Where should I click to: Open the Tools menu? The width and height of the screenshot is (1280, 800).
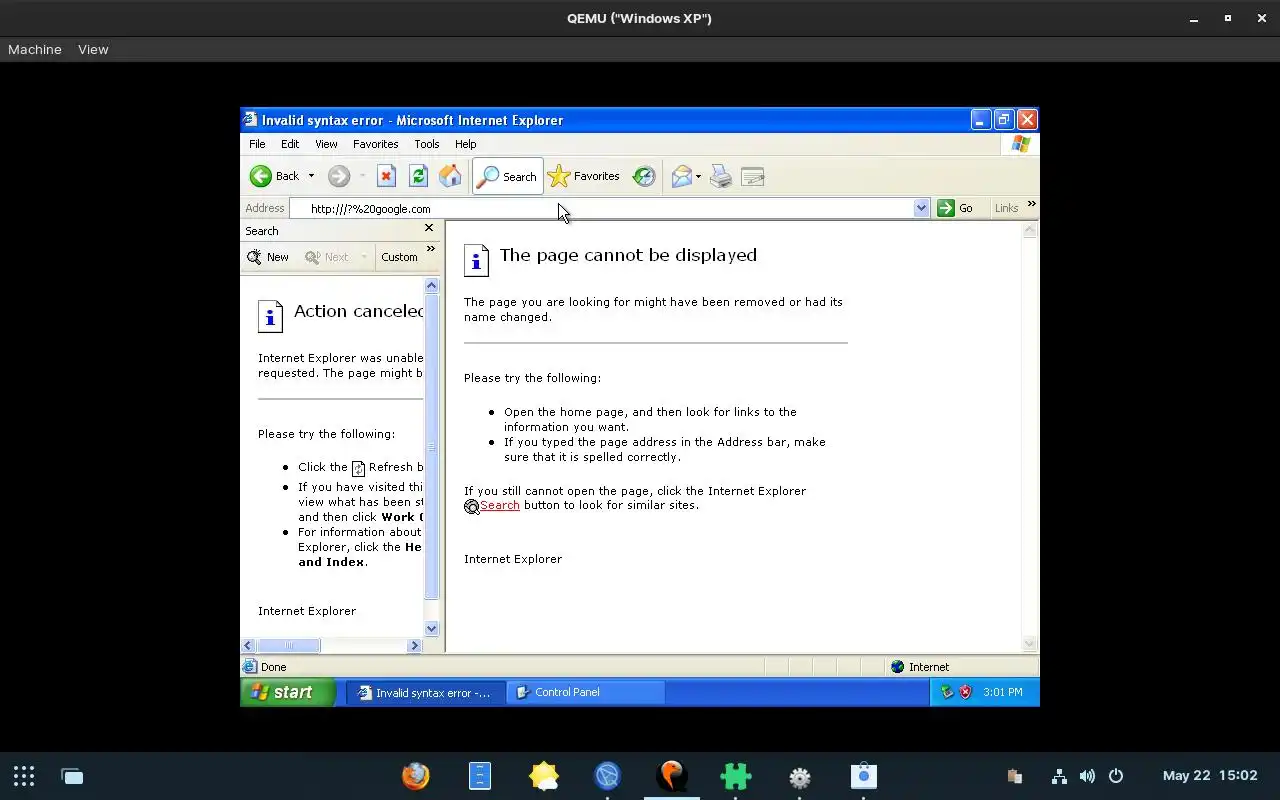point(427,144)
